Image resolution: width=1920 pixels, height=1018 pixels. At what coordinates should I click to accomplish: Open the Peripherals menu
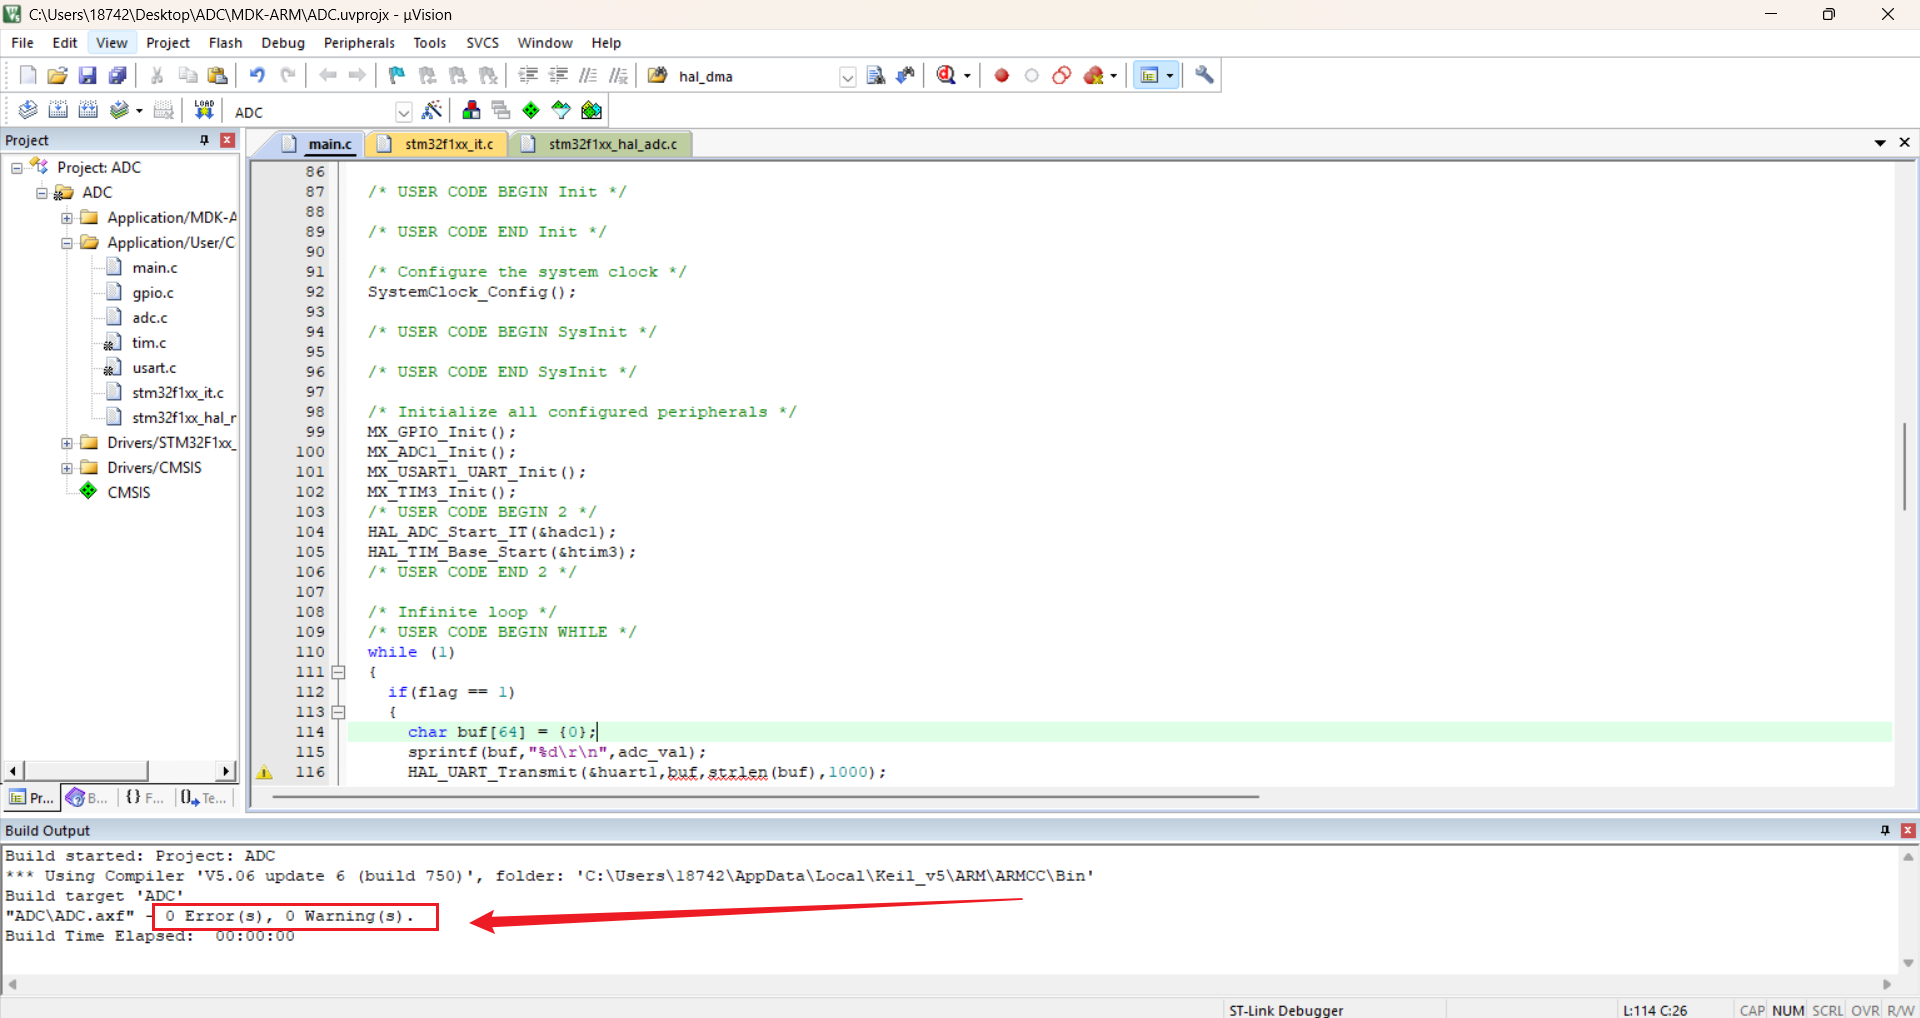(359, 43)
